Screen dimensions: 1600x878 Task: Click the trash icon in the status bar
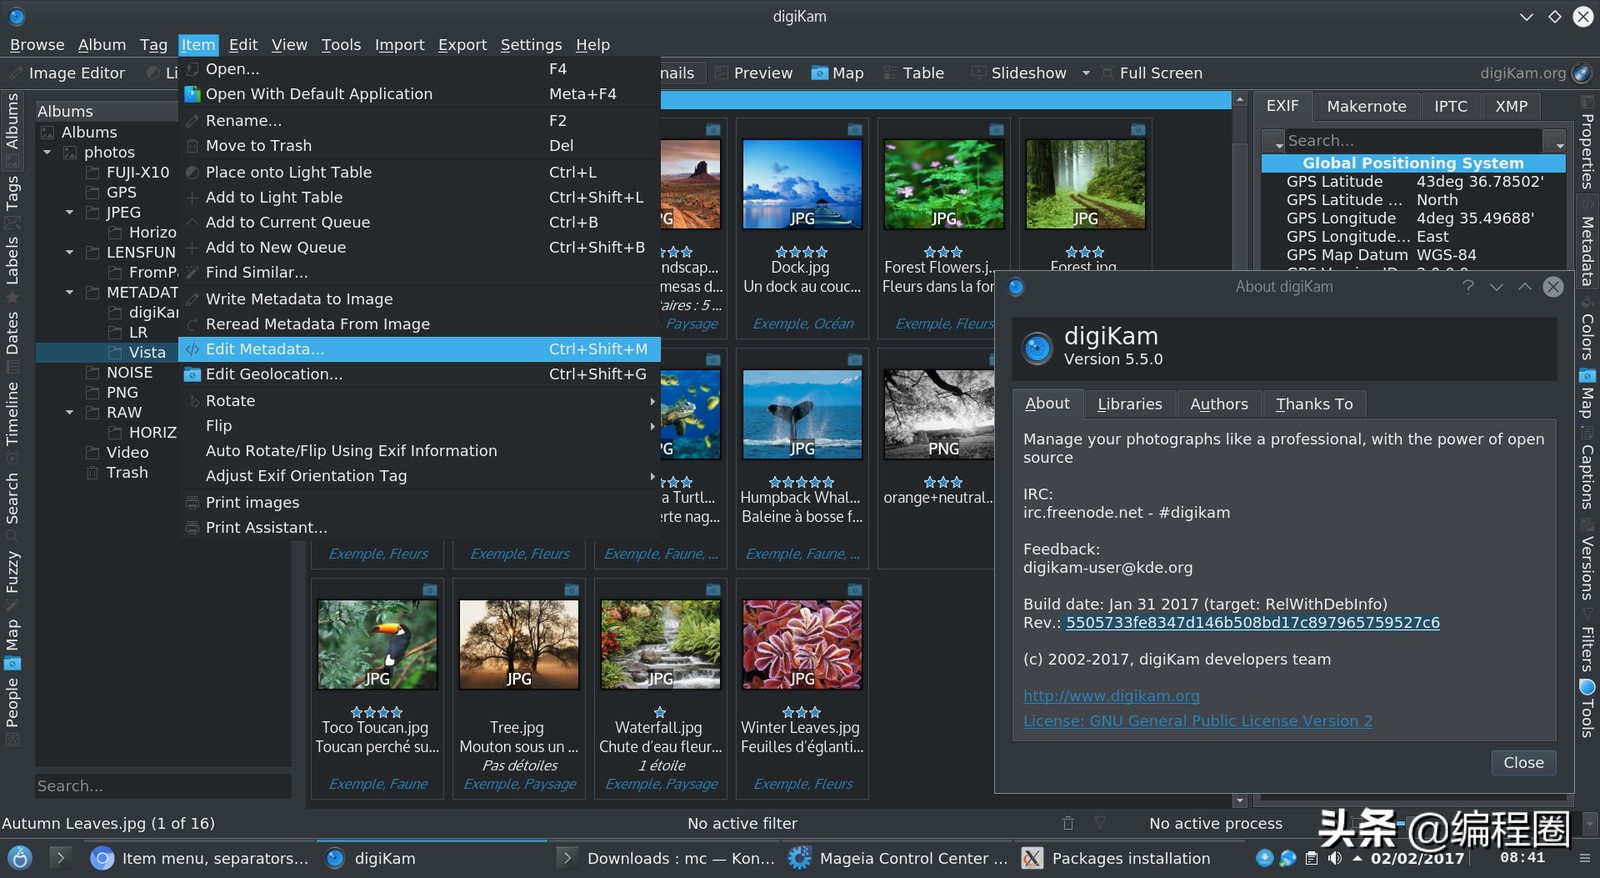pos(1068,823)
